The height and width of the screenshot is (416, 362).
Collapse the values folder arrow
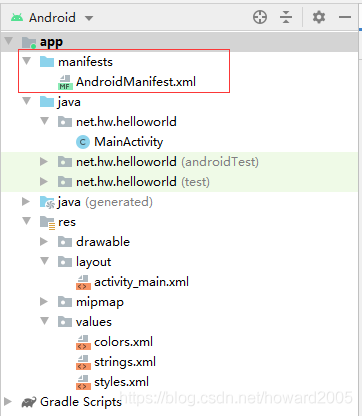click(45, 321)
